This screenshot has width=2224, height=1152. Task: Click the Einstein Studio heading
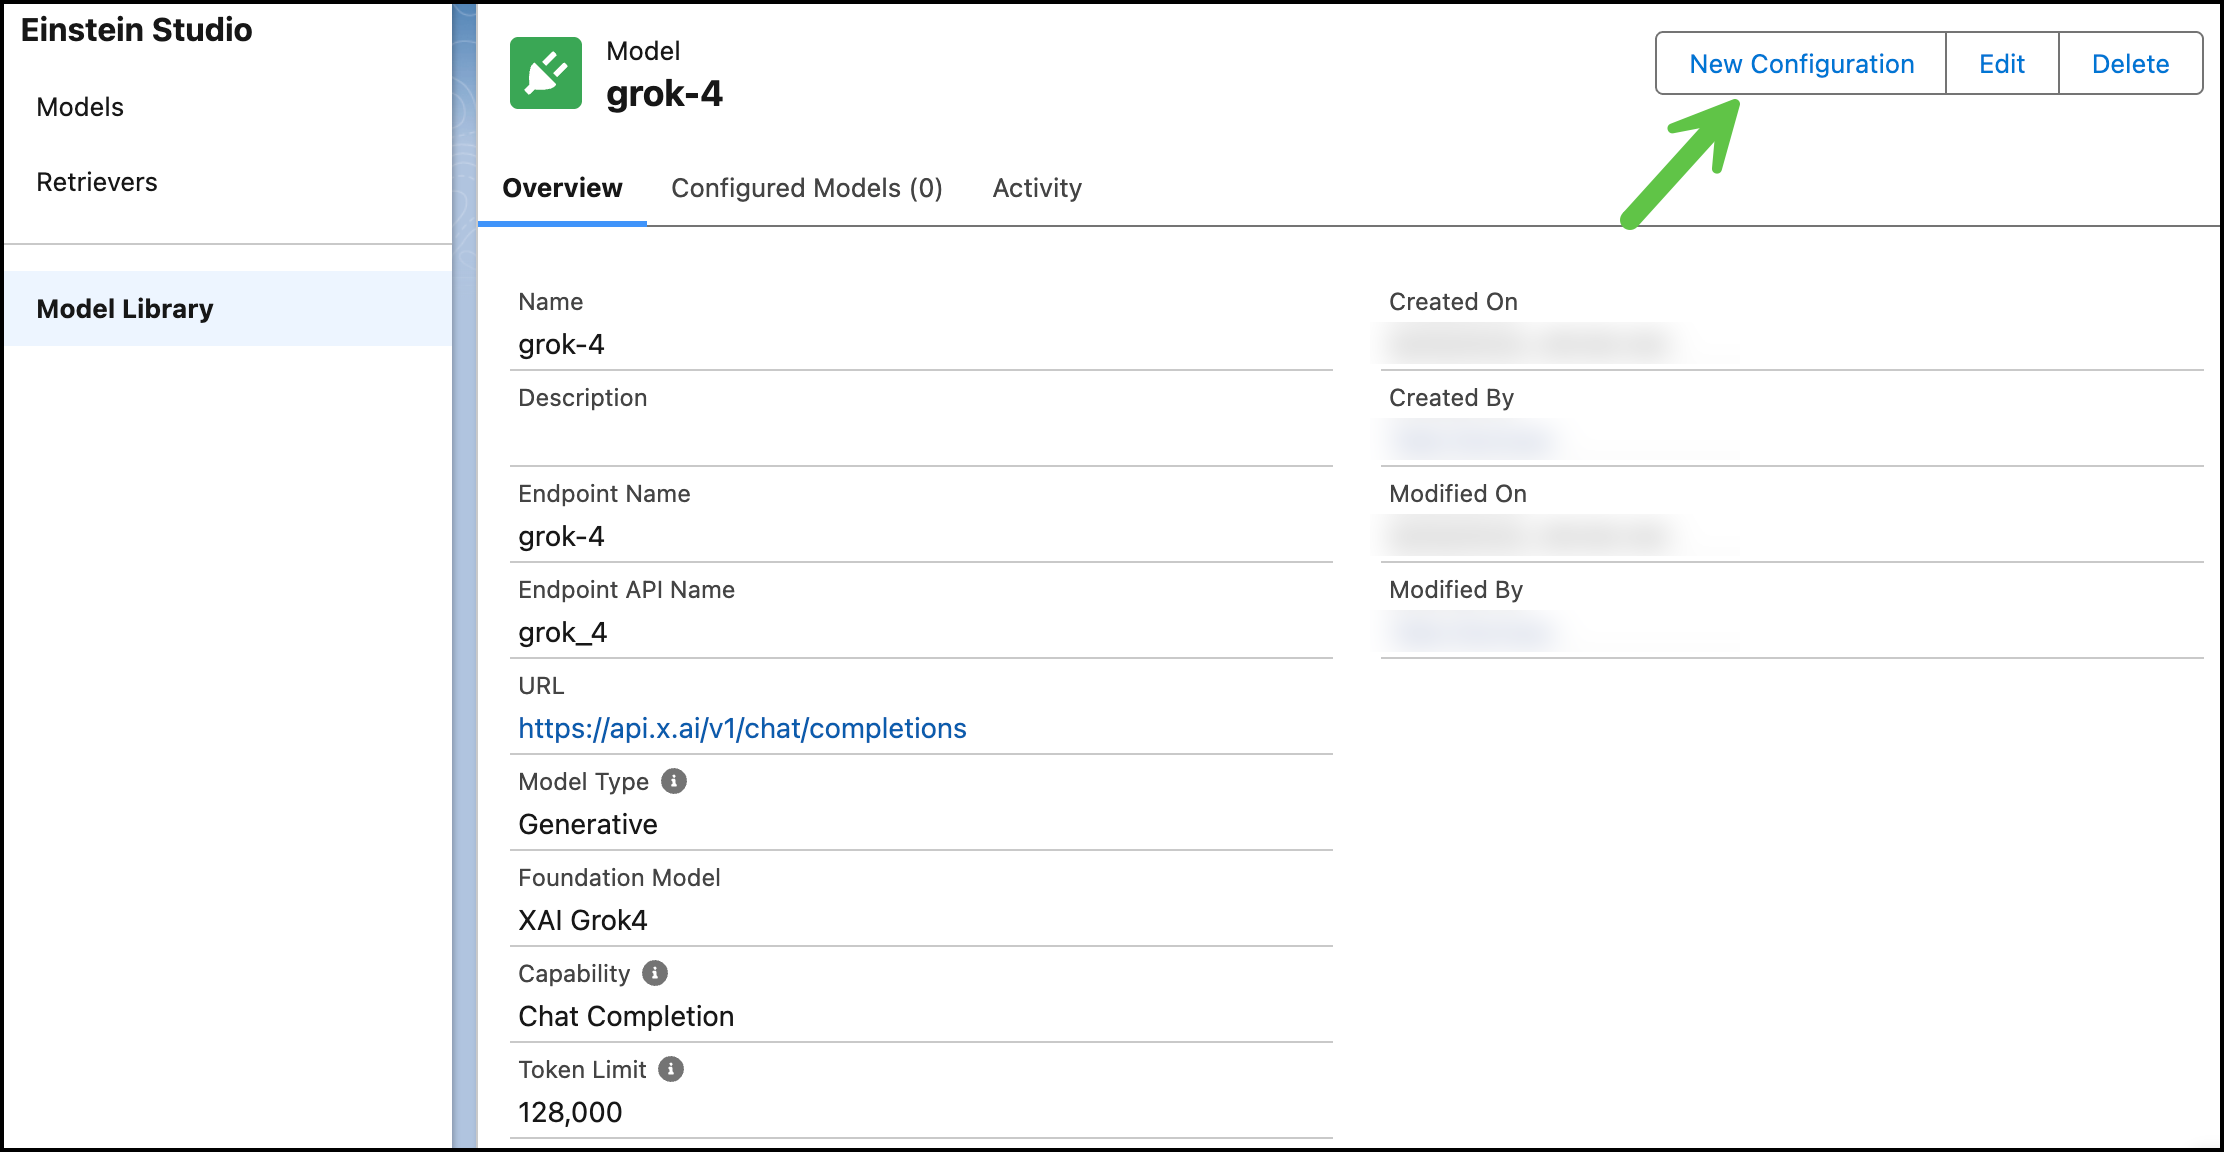pos(137,30)
